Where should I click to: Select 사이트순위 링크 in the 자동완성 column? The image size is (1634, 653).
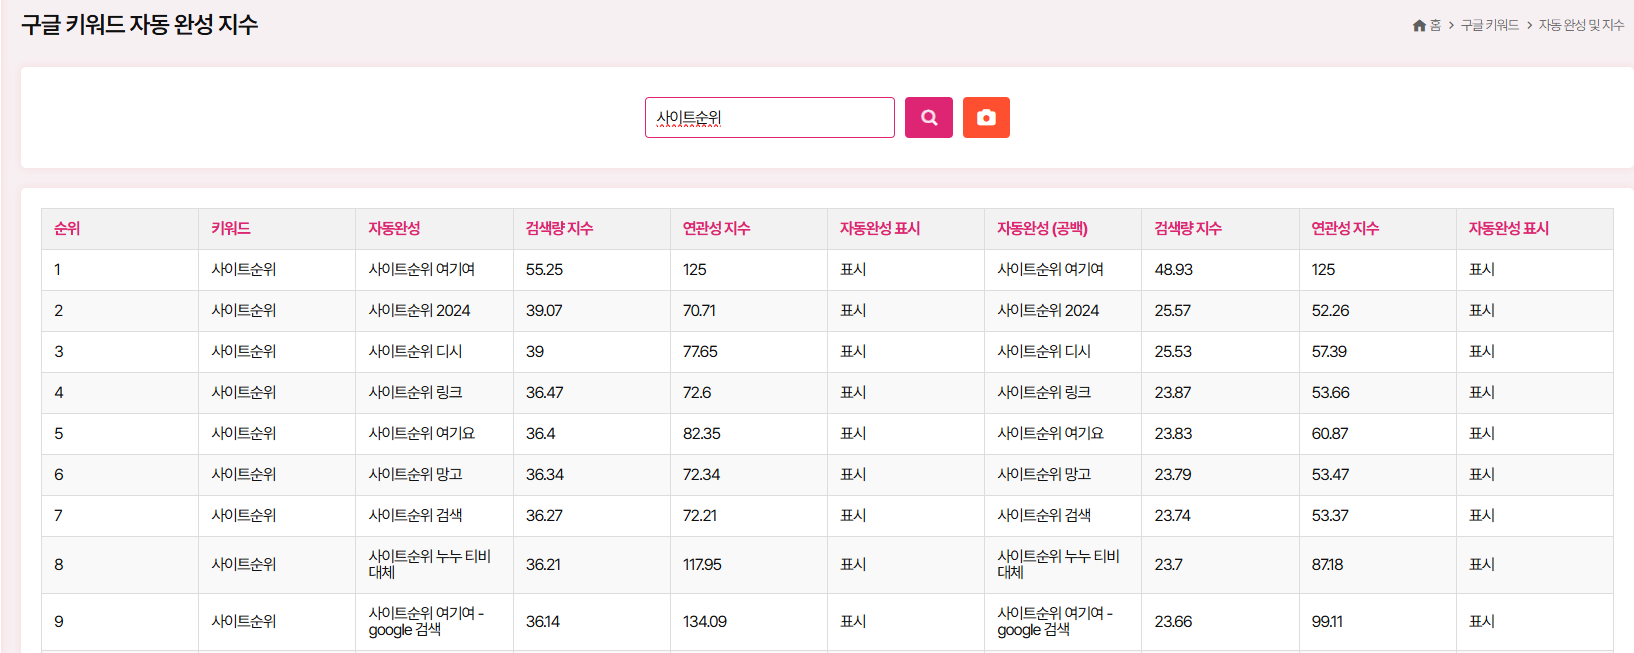pos(415,393)
